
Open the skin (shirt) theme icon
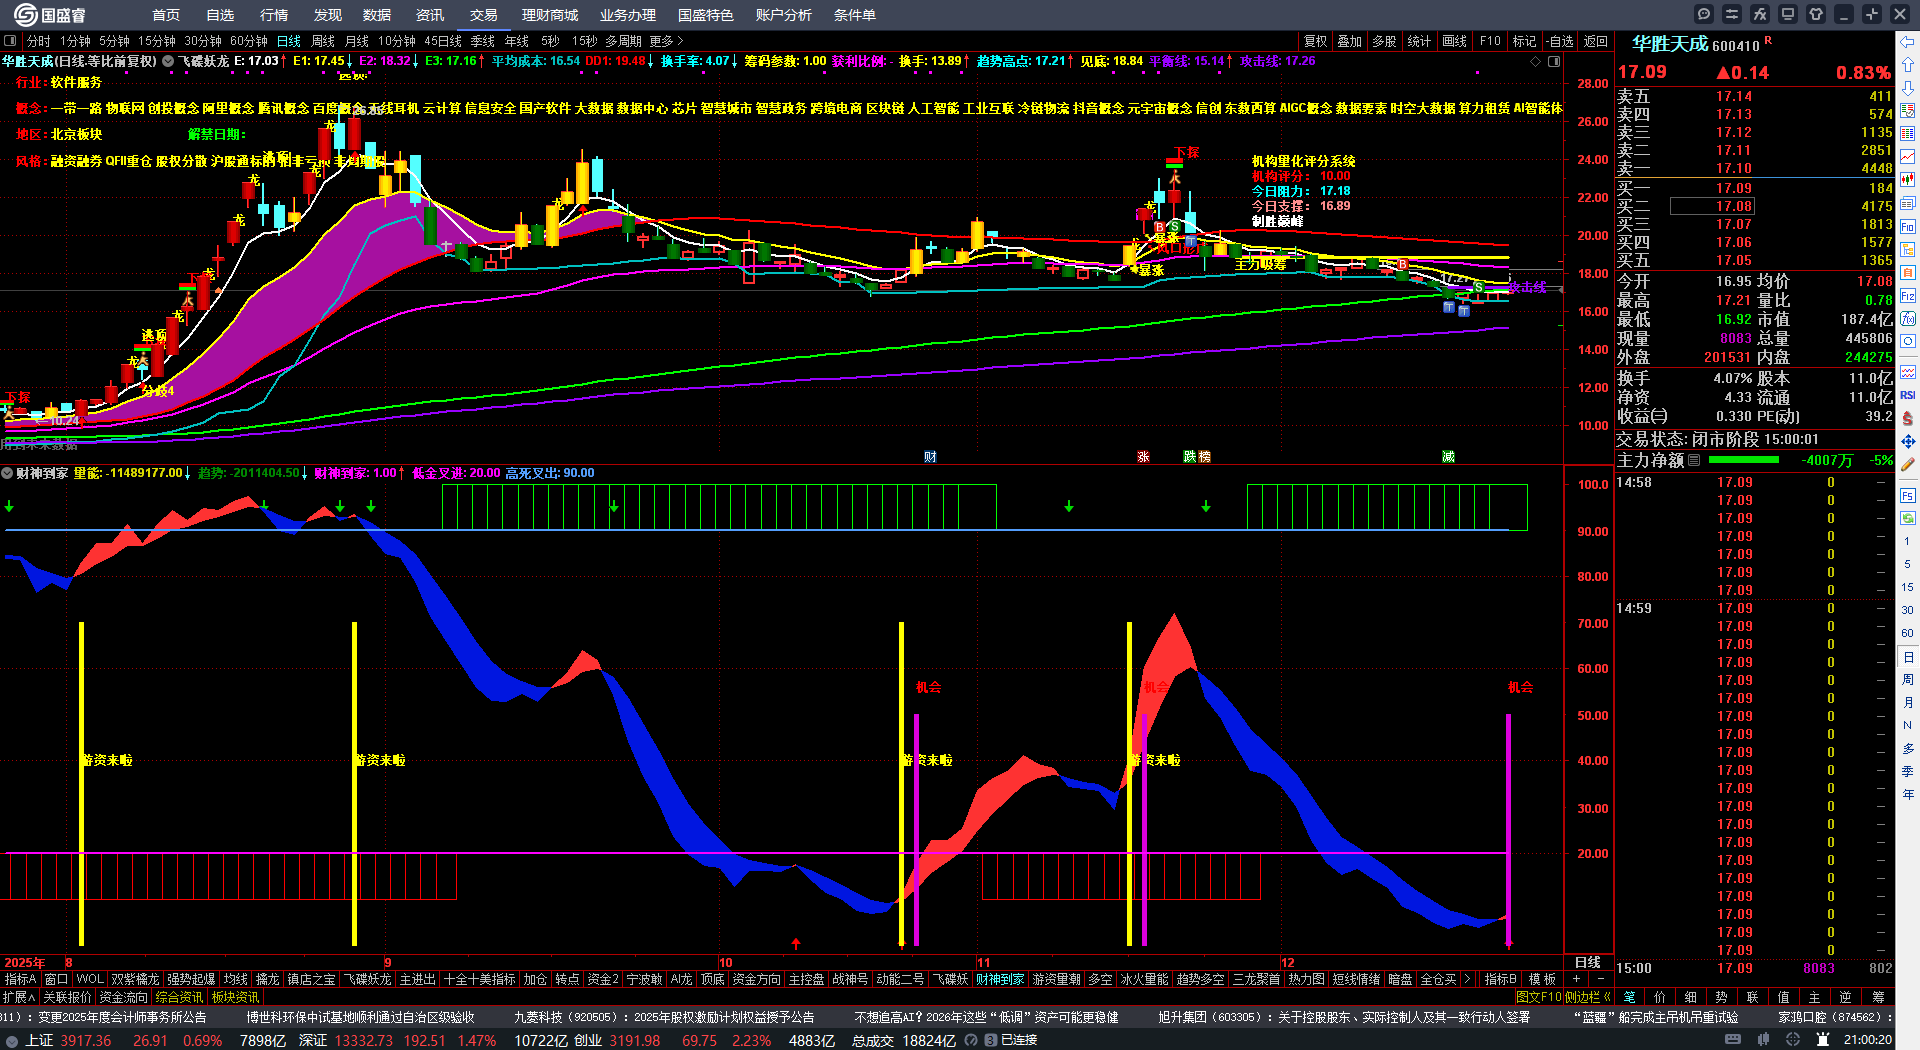point(1816,14)
